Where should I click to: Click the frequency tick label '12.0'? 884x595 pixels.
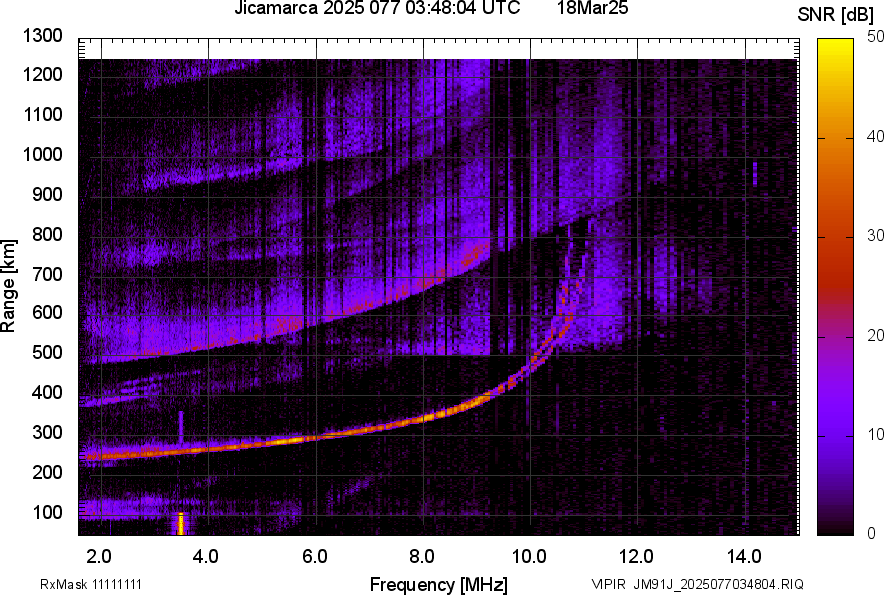click(x=636, y=557)
